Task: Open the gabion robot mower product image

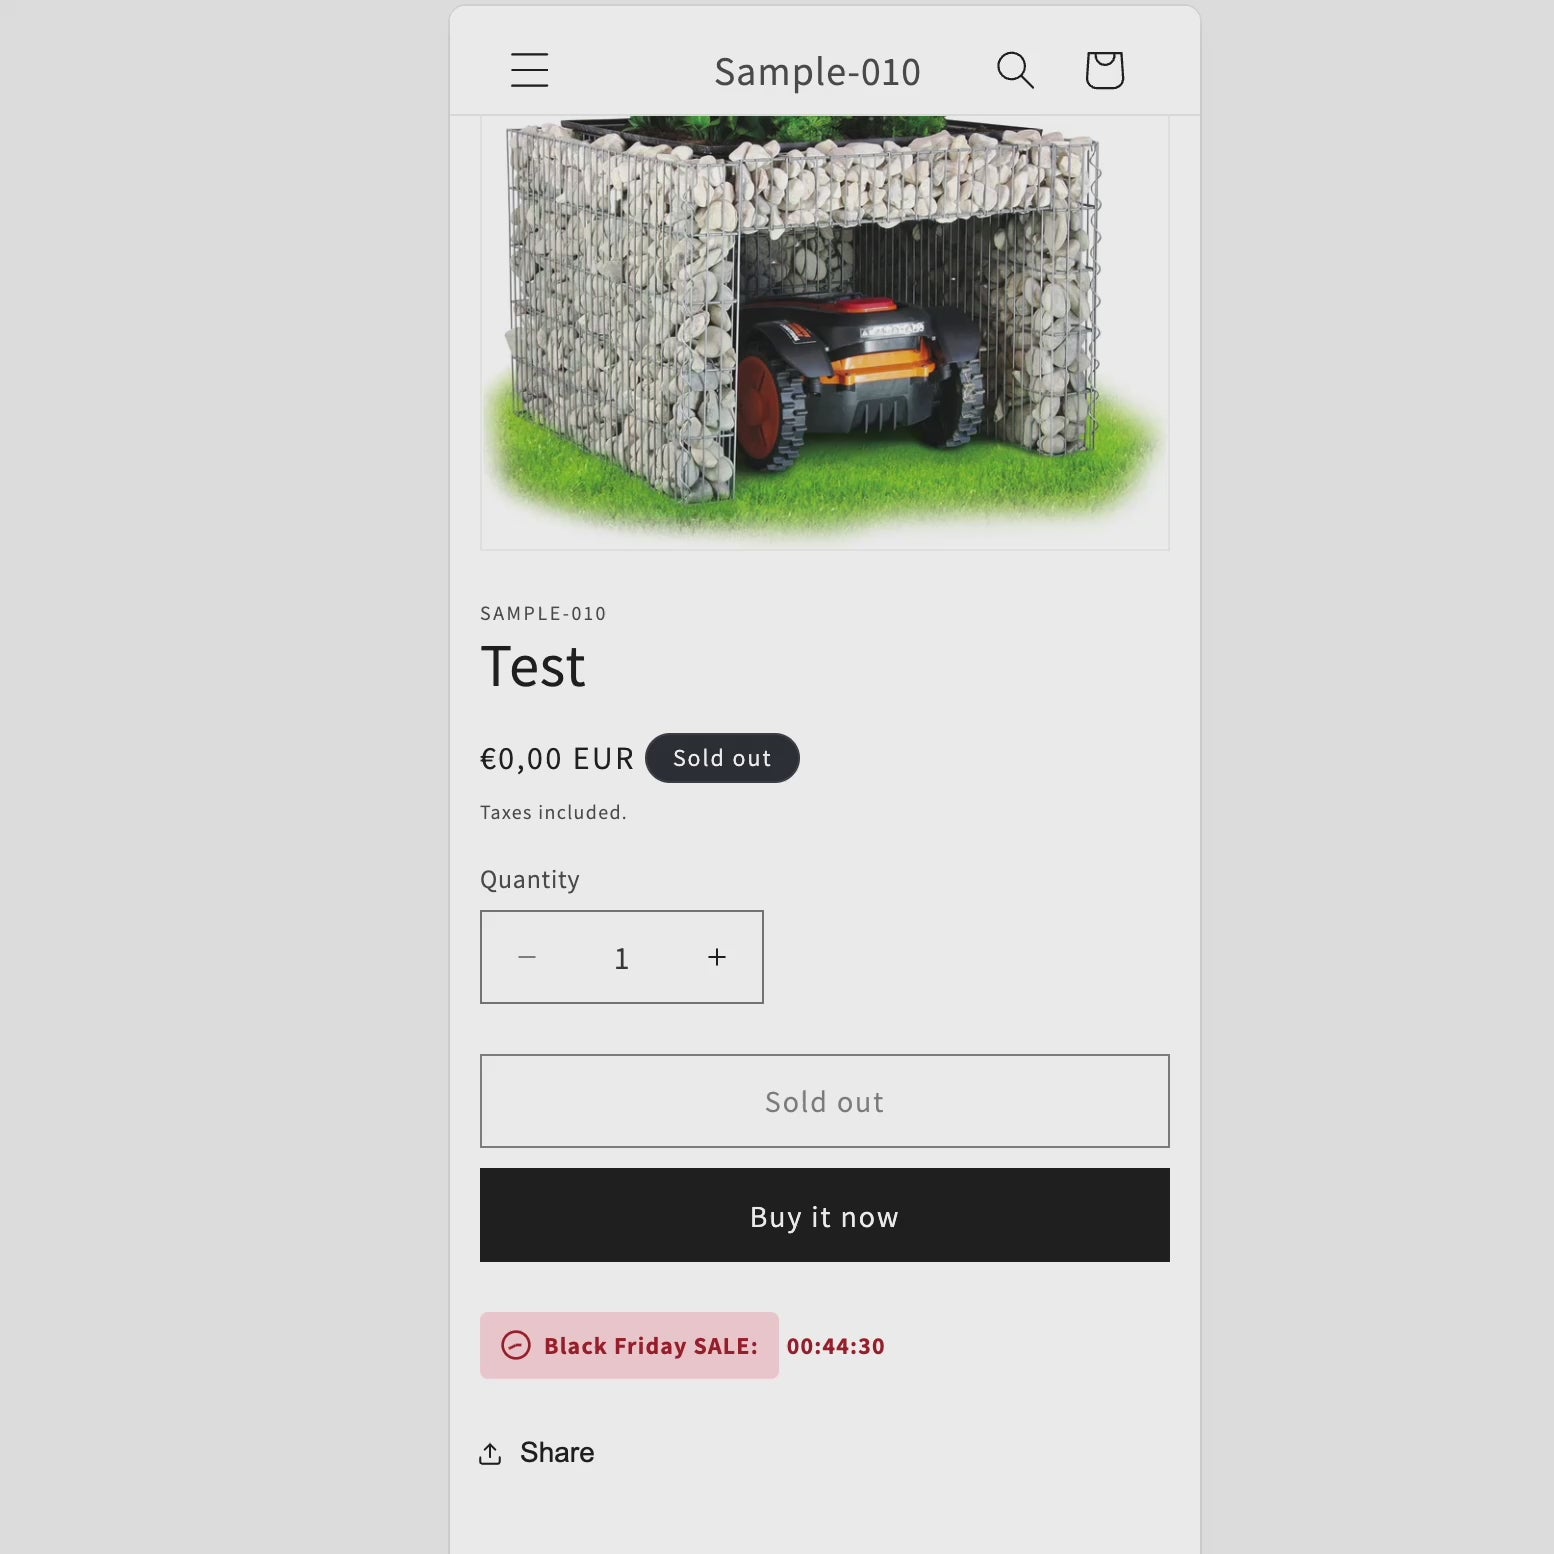Action: [824, 332]
